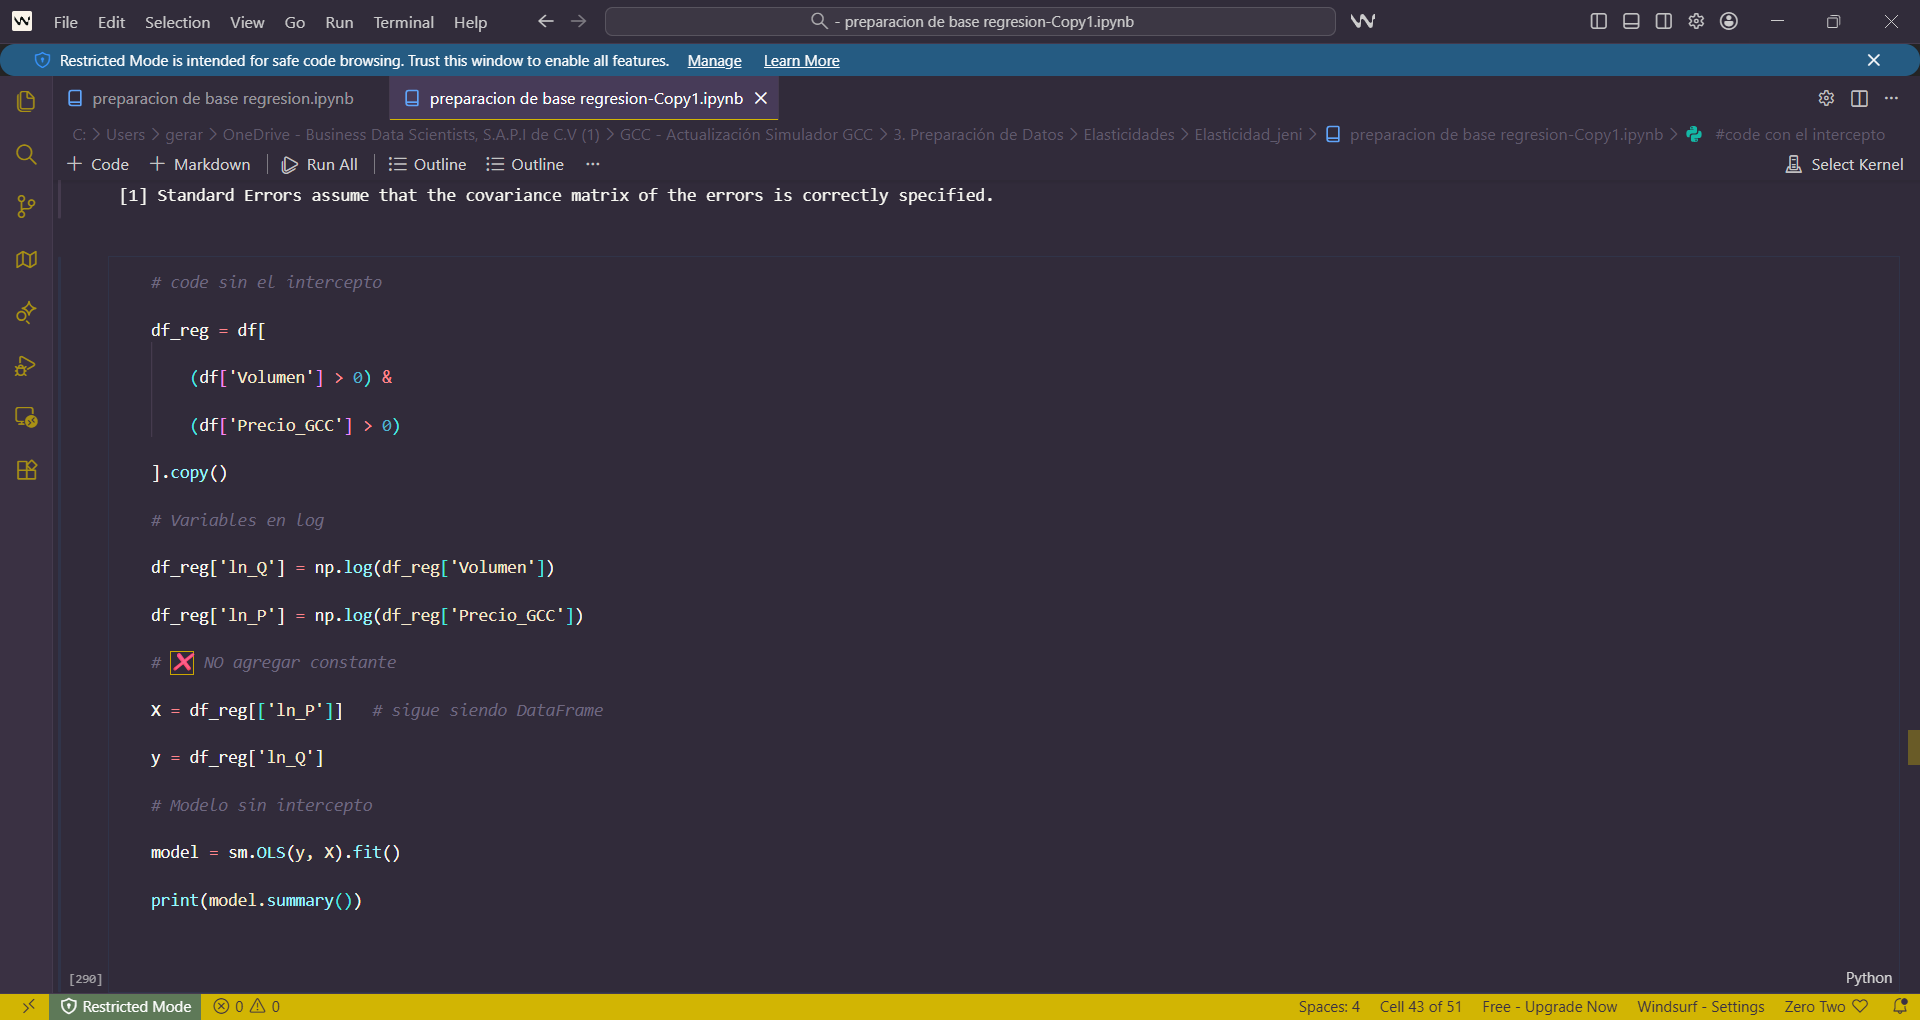Go forward in navigation history

(x=579, y=21)
